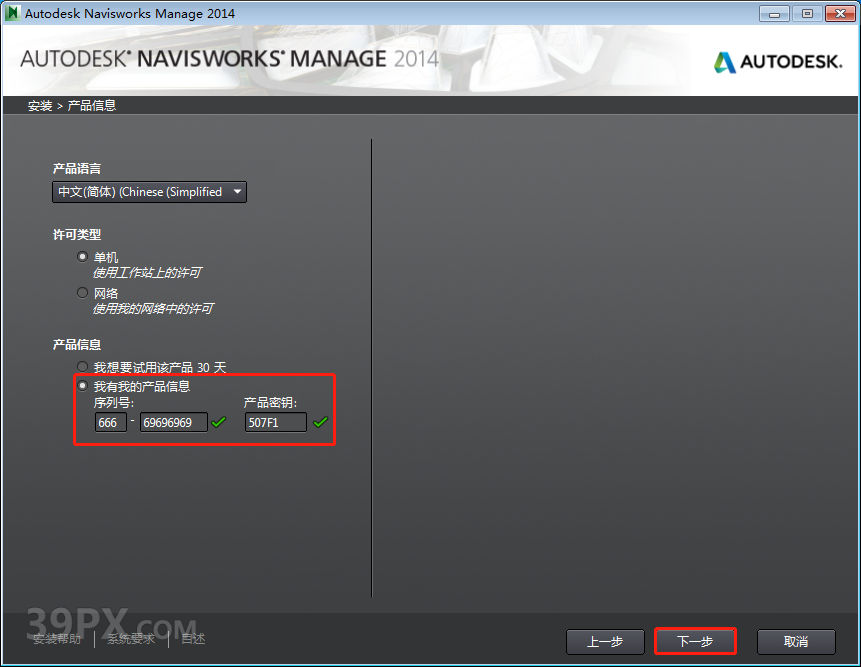Click the green checkmark beside the serial number
Viewport: 861px width, 667px height.
point(218,422)
